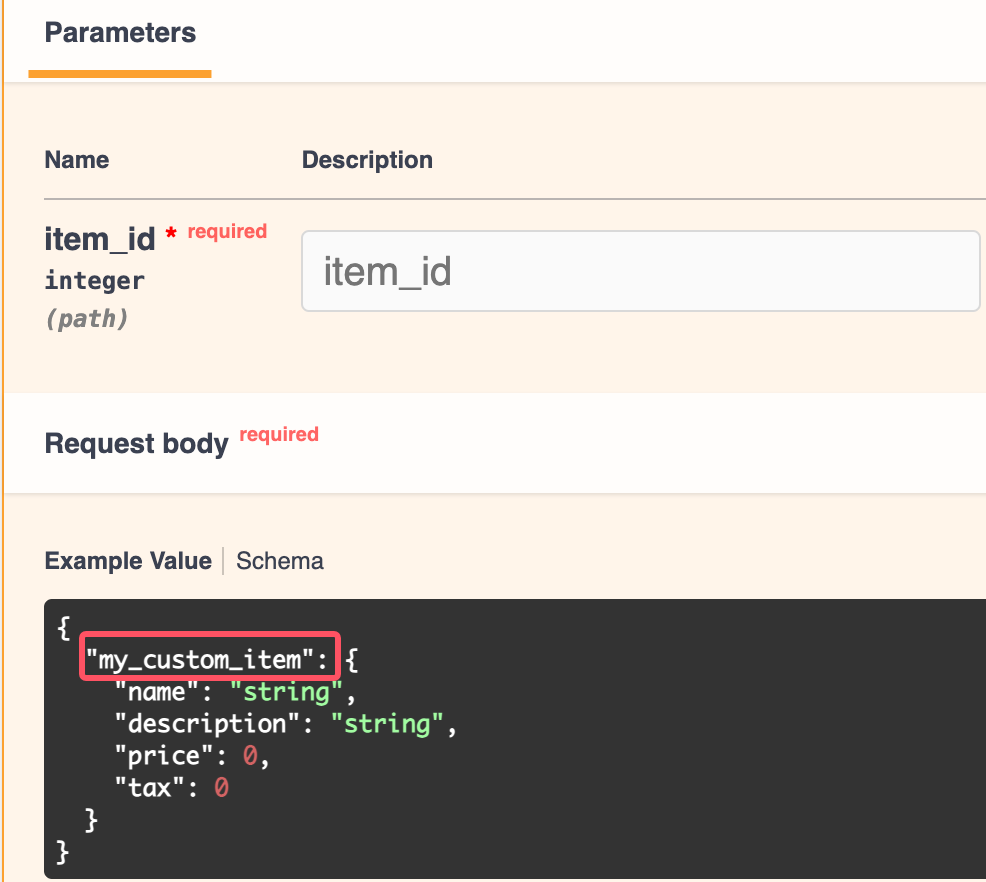The image size is (986, 882).
Task: Click the (path) location label
Action: click(86, 320)
